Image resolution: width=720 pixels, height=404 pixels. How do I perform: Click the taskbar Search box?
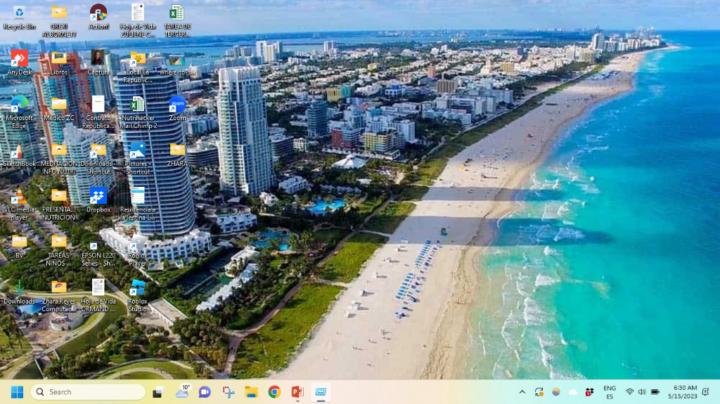click(x=88, y=392)
